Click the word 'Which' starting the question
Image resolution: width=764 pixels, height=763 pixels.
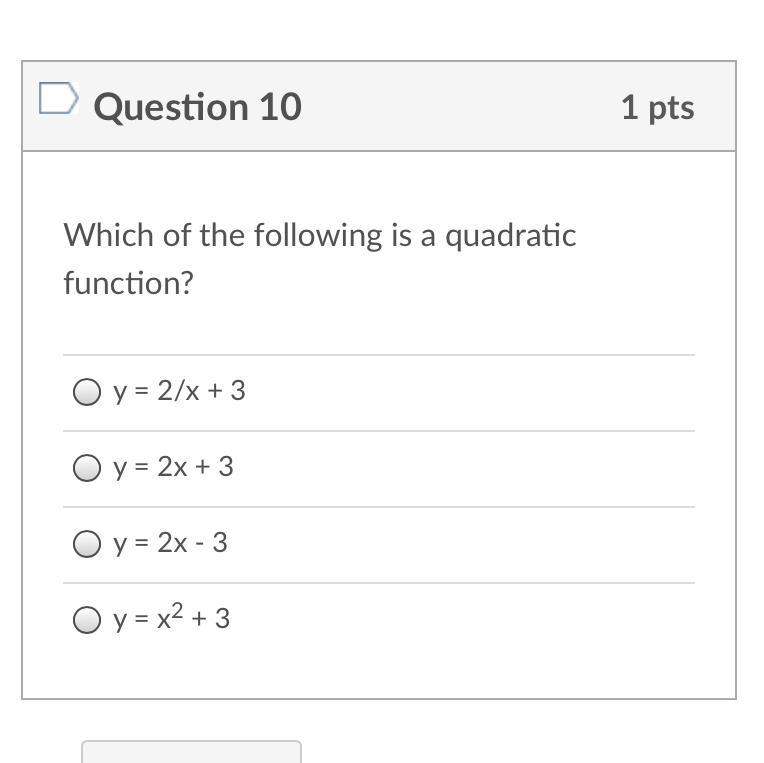99,236
